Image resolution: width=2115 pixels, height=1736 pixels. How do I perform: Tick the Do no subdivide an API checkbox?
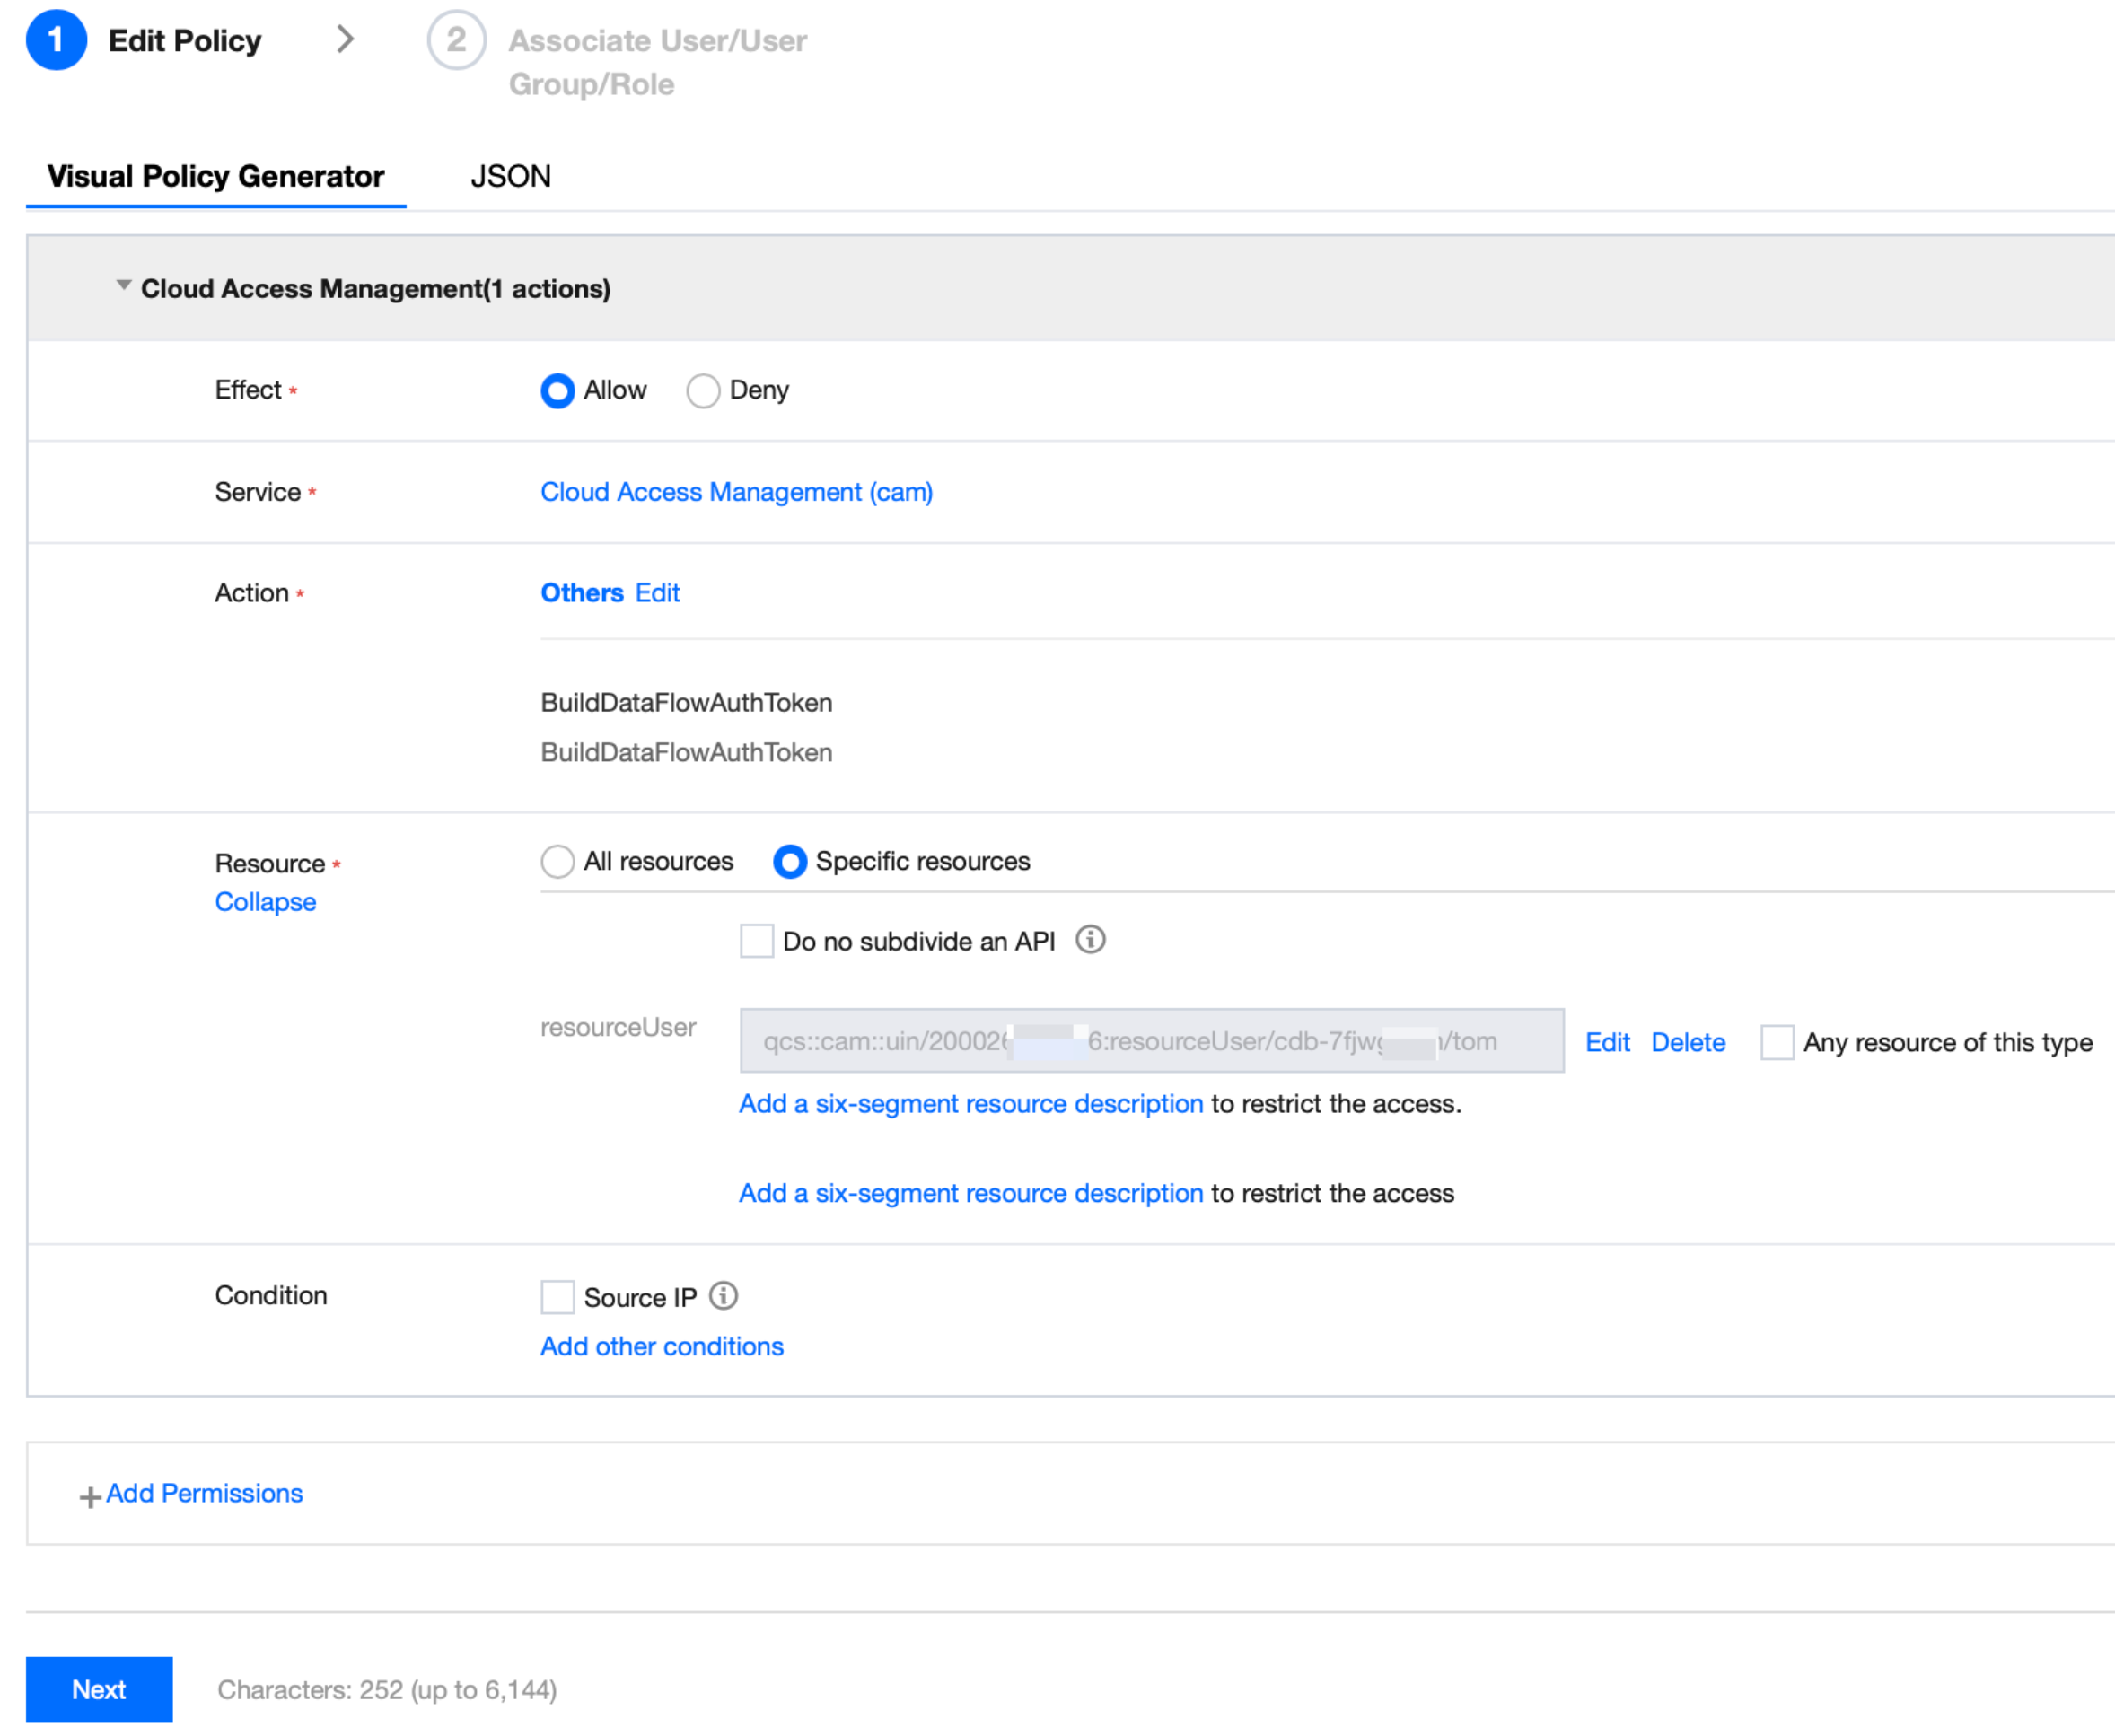(x=756, y=941)
